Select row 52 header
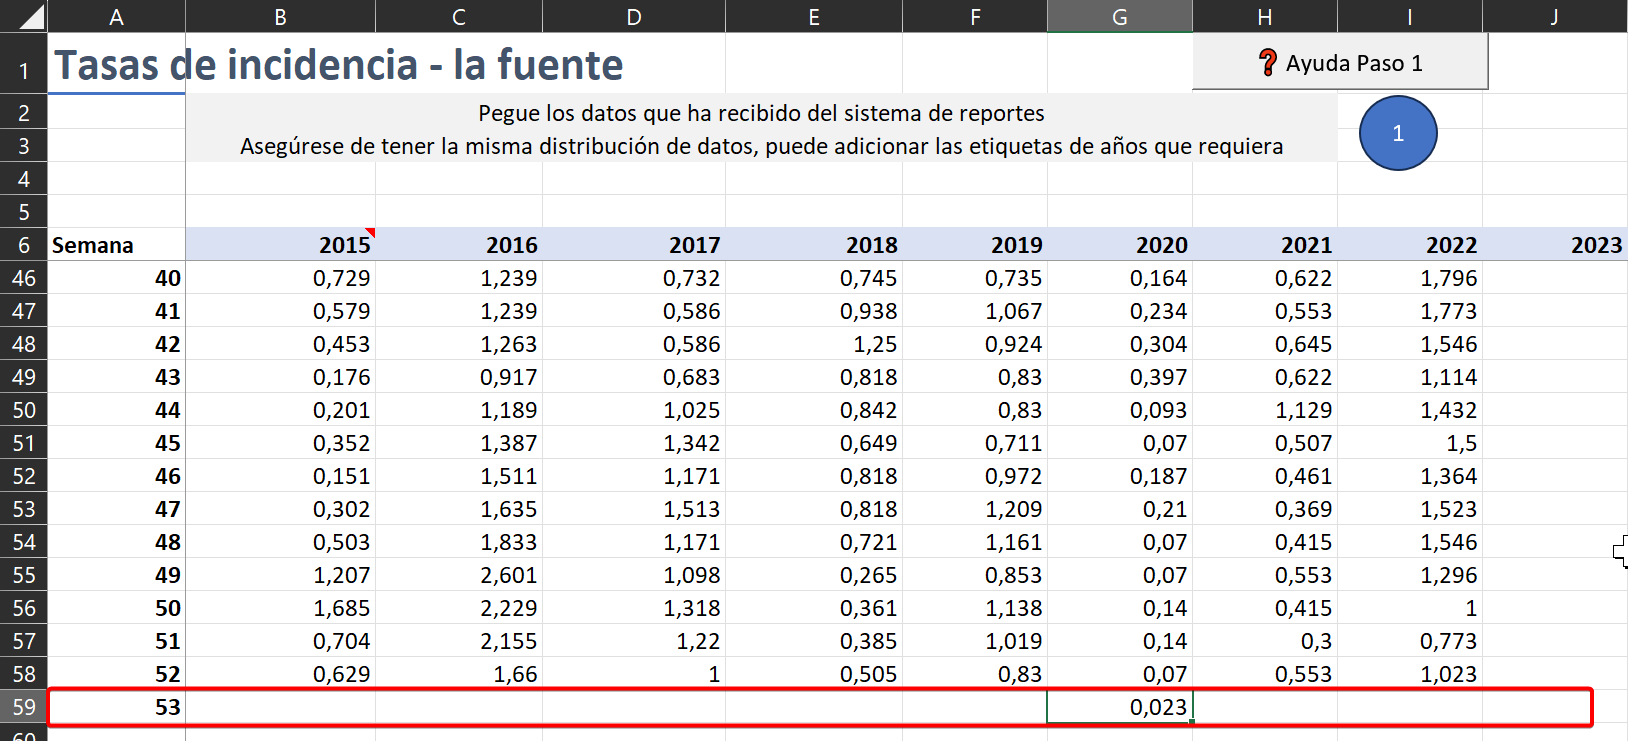The width and height of the screenshot is (1628, 741). coord(23,476)
